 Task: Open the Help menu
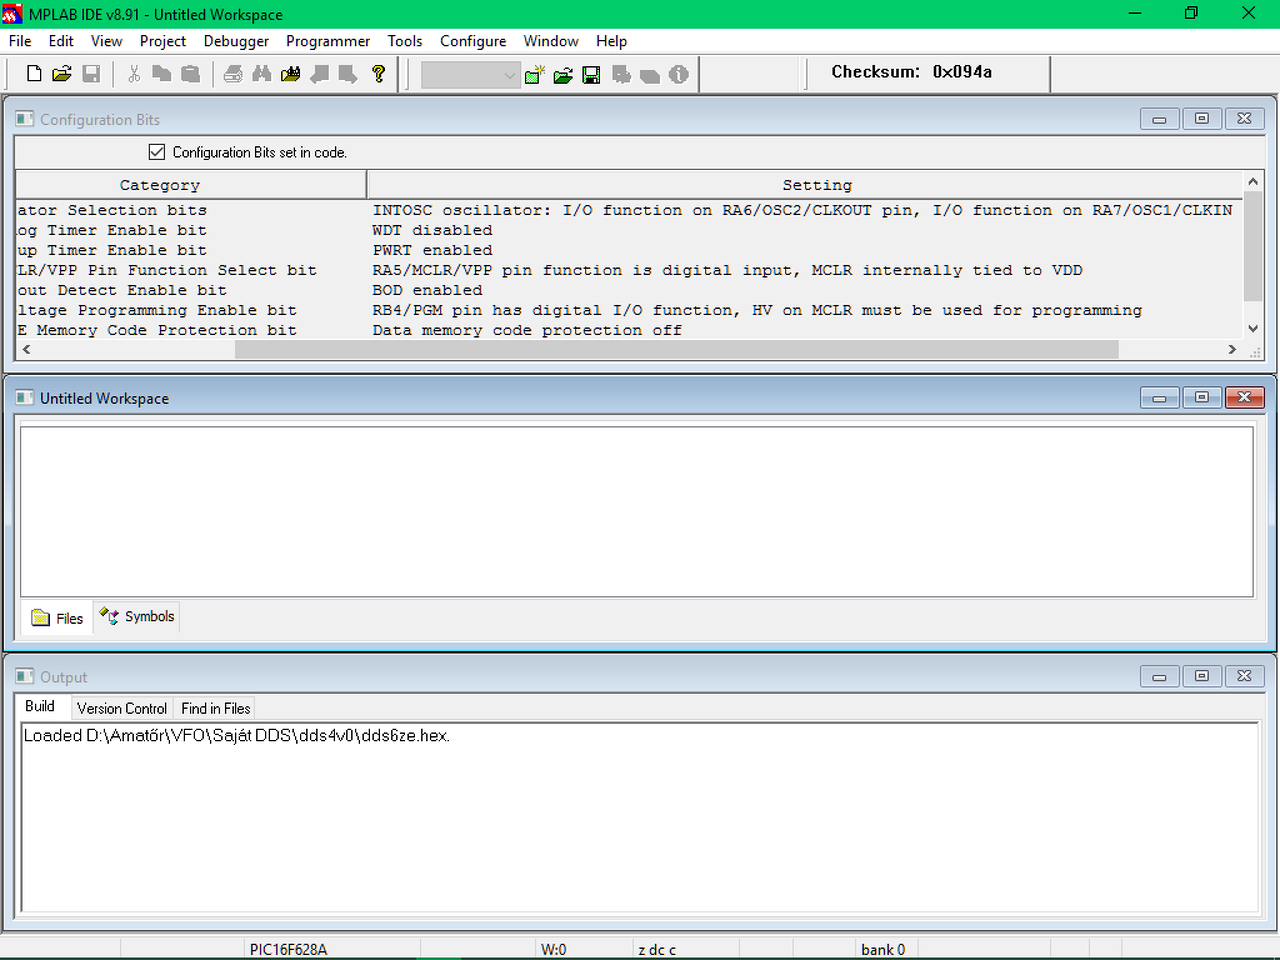coord(611,41)
